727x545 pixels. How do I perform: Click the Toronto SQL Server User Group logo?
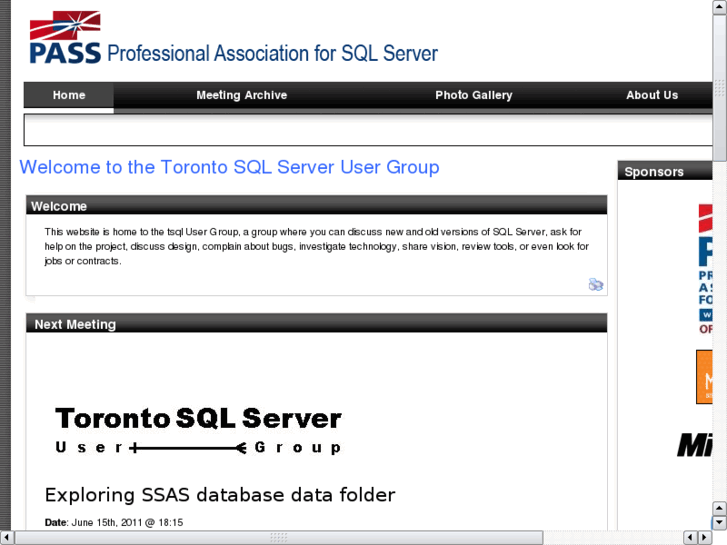tap(198, 430)
